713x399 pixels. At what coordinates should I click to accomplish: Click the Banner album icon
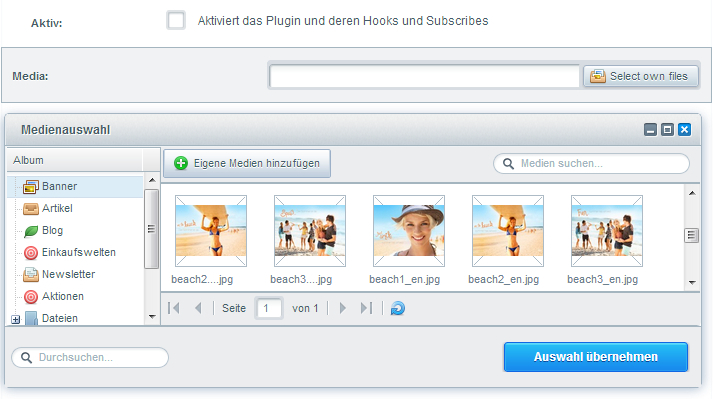coord(31,187)
